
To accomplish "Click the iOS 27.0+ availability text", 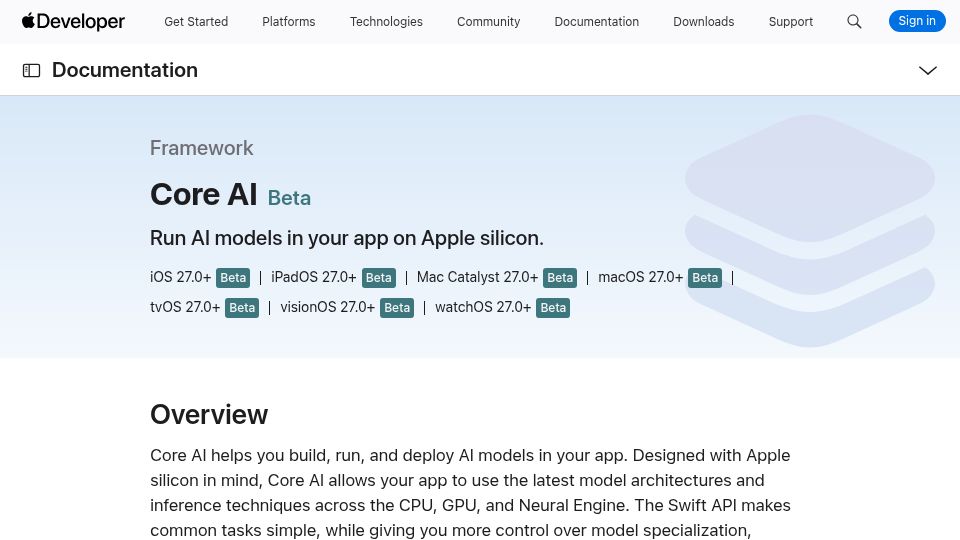I will [x=181, y=277].
